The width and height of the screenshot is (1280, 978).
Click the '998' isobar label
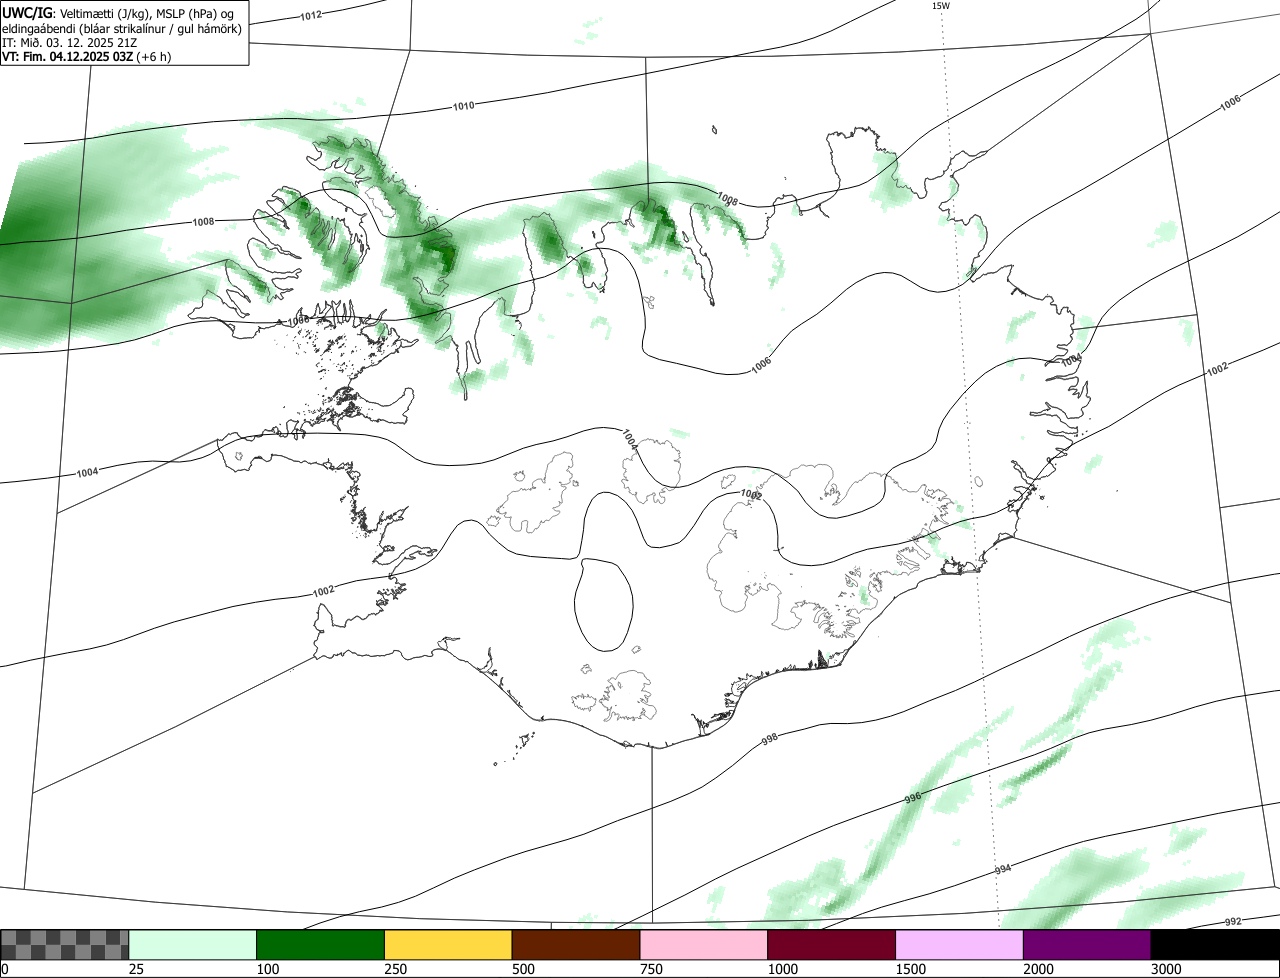point(769,738)
